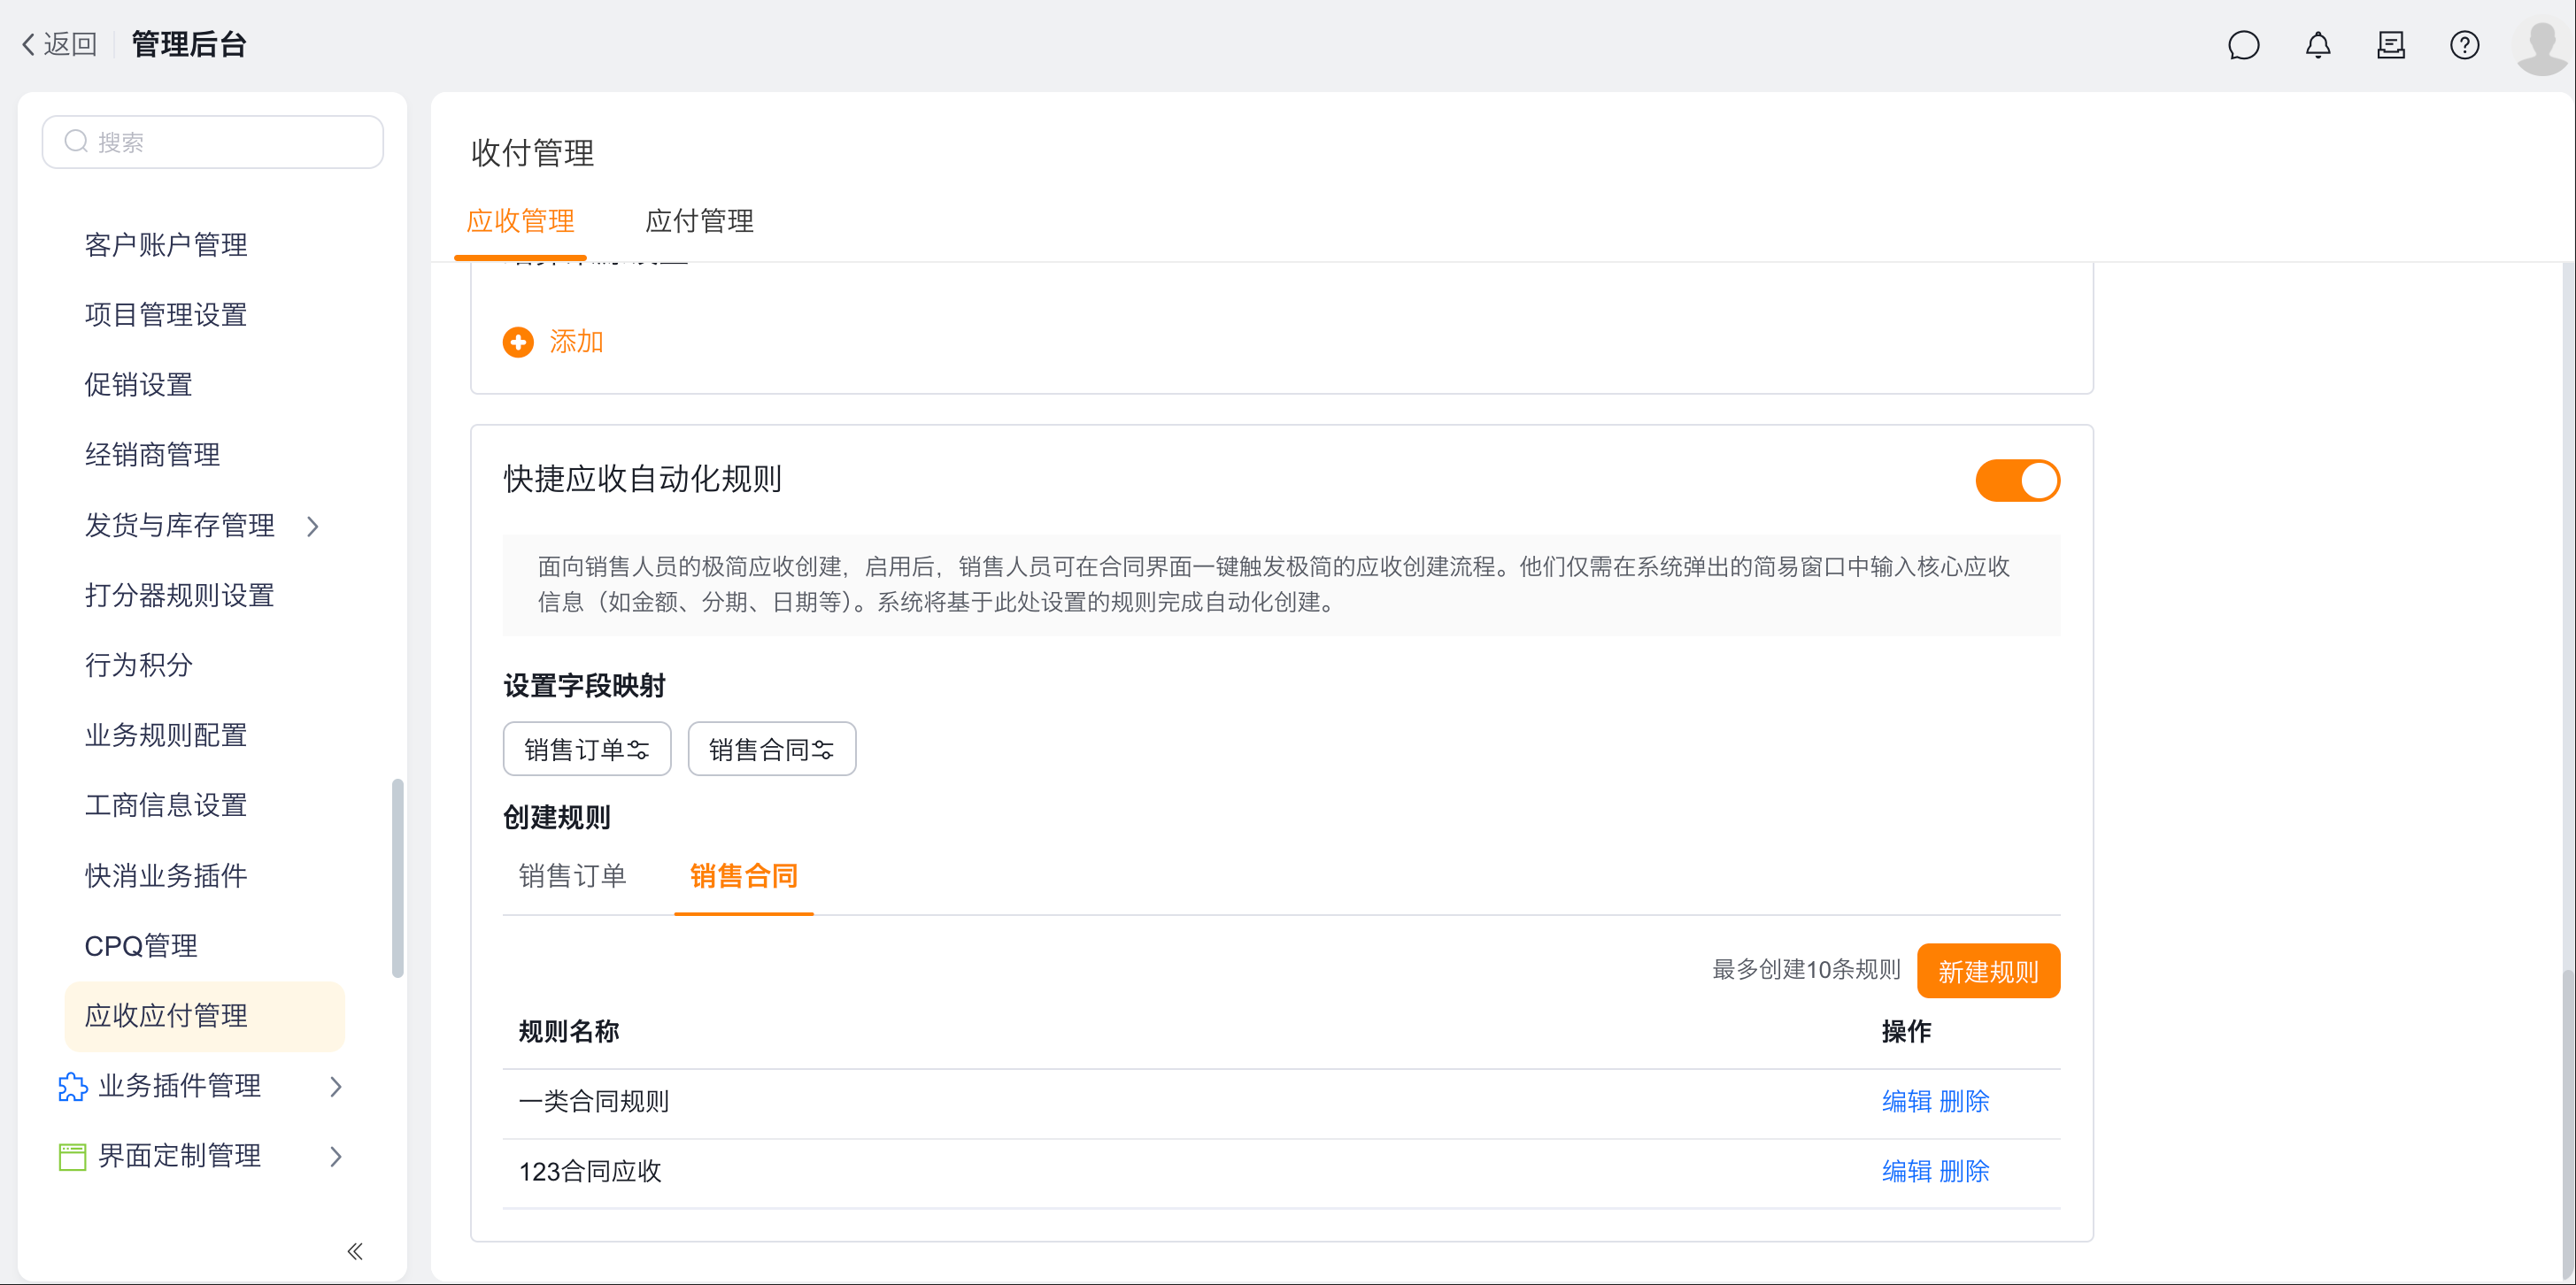Toggle off 快捷应收自动化规则 switch
The image size is (2576, 1285).
[x=2017, y=481]
